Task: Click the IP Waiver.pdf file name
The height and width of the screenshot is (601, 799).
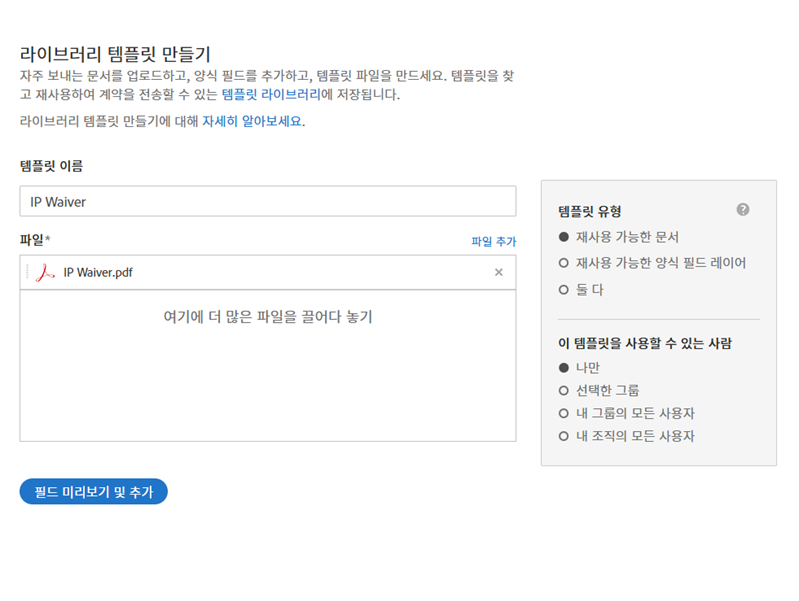Action: 98,272
